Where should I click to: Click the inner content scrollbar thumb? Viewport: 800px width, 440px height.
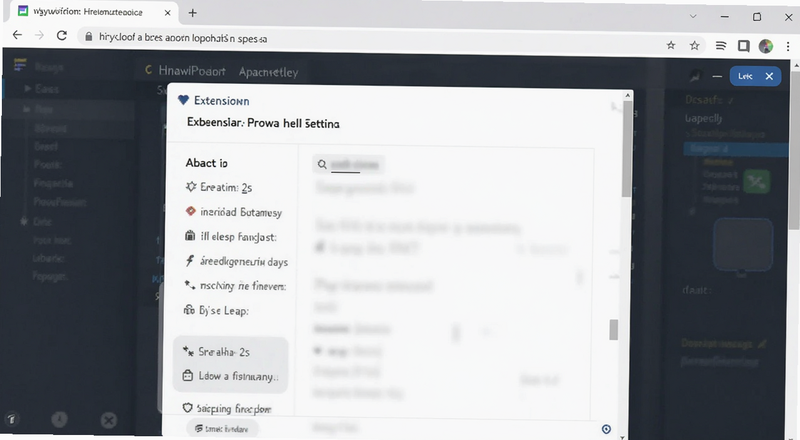614,330
